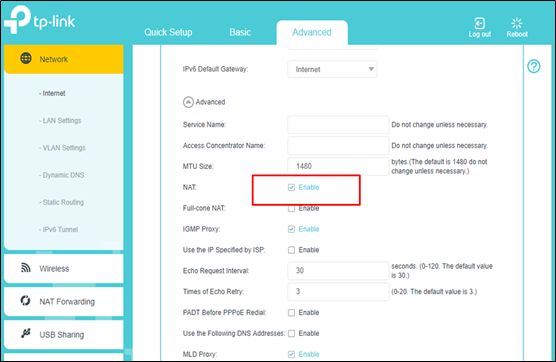Open IPv6 Tunnel settings
The width and height of the screenshot is (556, 362).
59,230
